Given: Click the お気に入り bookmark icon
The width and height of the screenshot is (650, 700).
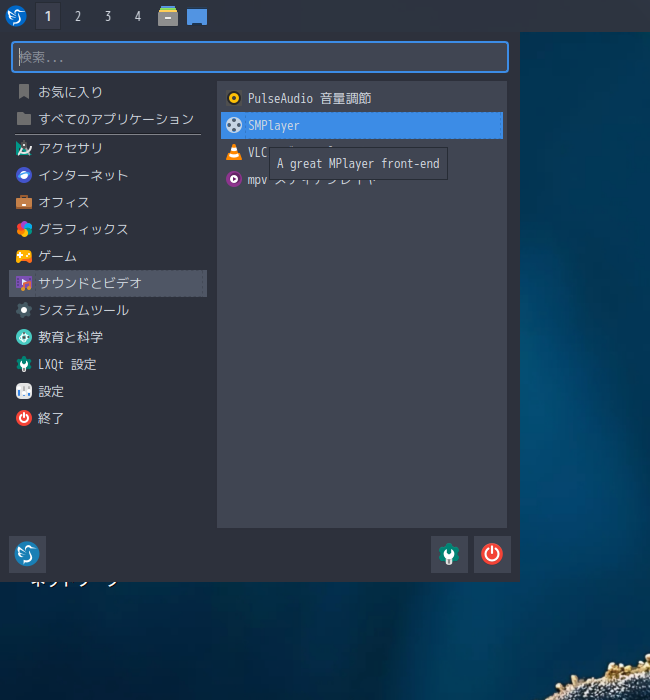Looking at the screenshot, I should point(24,92).
